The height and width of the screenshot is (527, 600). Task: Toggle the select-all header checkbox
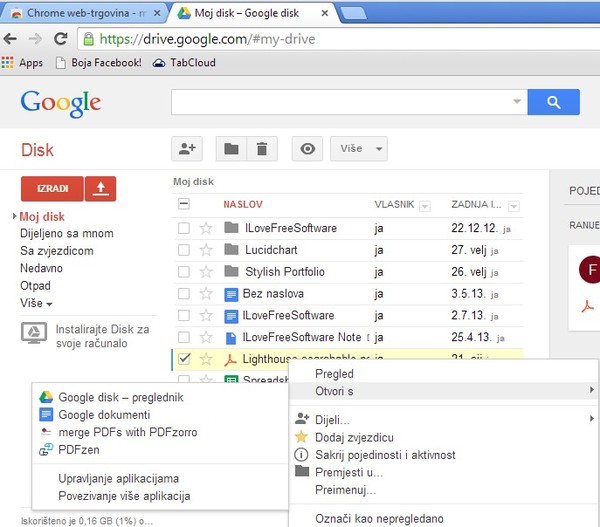point(184,204)
